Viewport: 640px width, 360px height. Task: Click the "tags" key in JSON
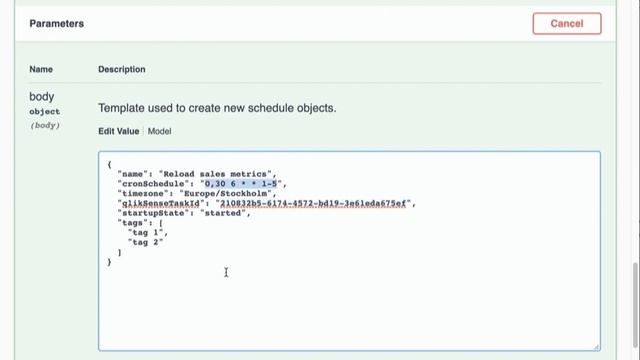(x=132, y=223)
